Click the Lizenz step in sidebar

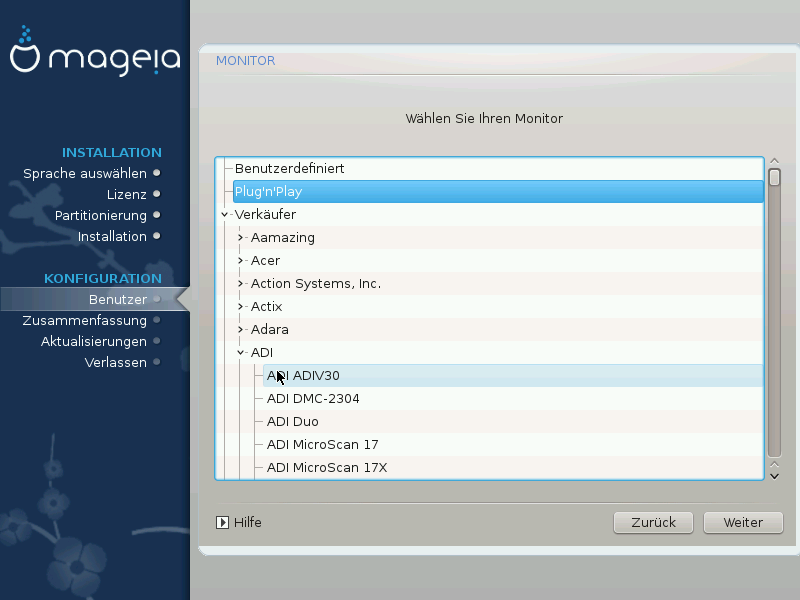(127, 194)
